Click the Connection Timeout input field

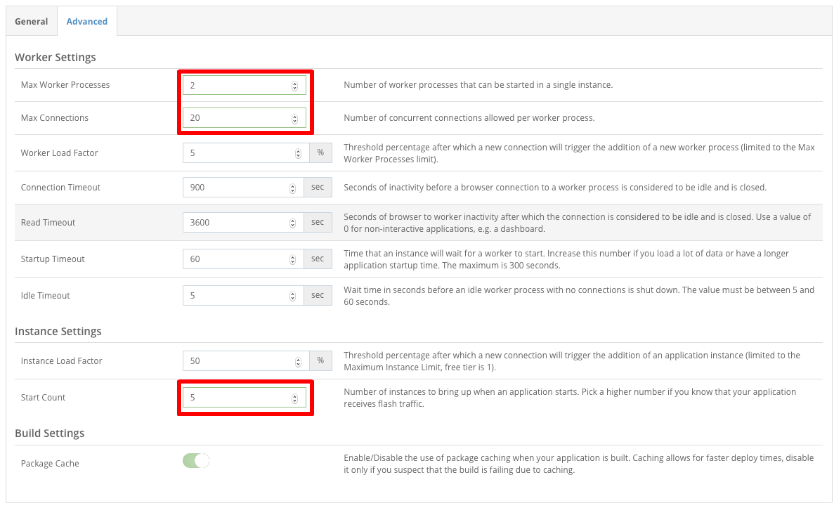[x=236, y=188]
